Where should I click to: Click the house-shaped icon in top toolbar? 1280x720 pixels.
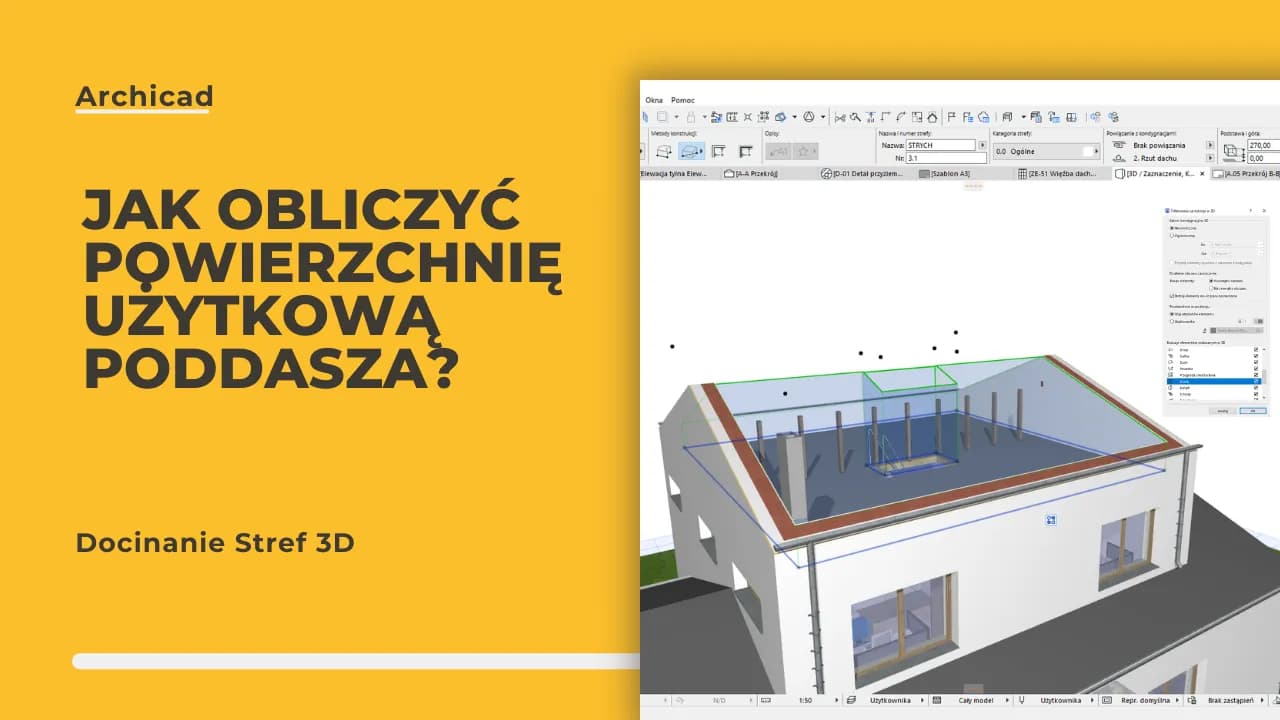click(933, 117)
